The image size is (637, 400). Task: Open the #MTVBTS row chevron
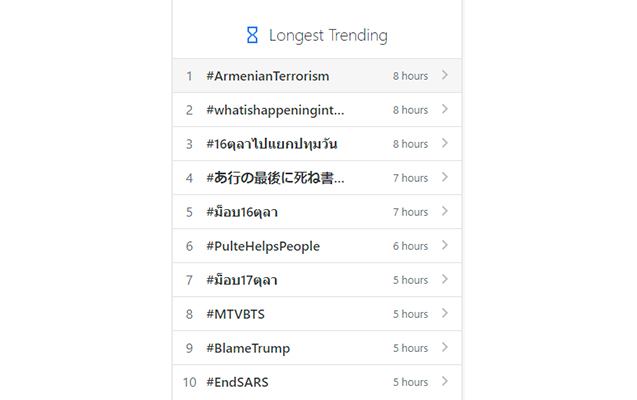coord(445,313)
